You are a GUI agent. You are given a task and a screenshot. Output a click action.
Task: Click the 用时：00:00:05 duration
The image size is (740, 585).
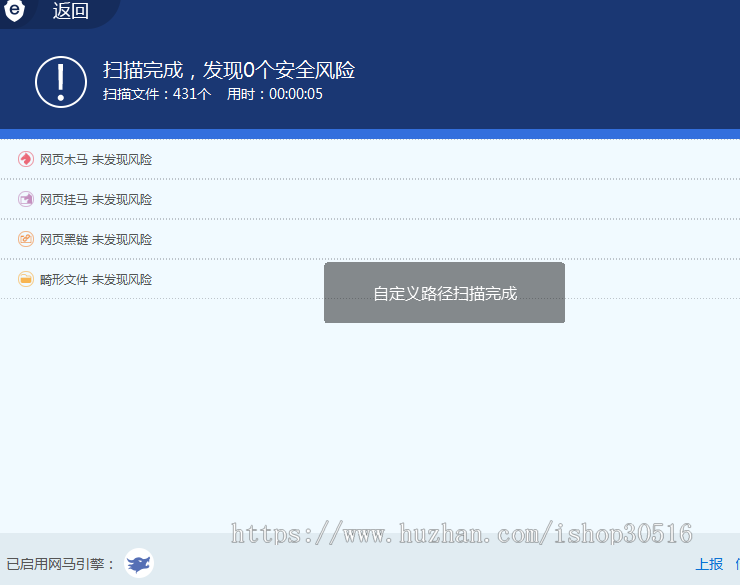(275, 94)
